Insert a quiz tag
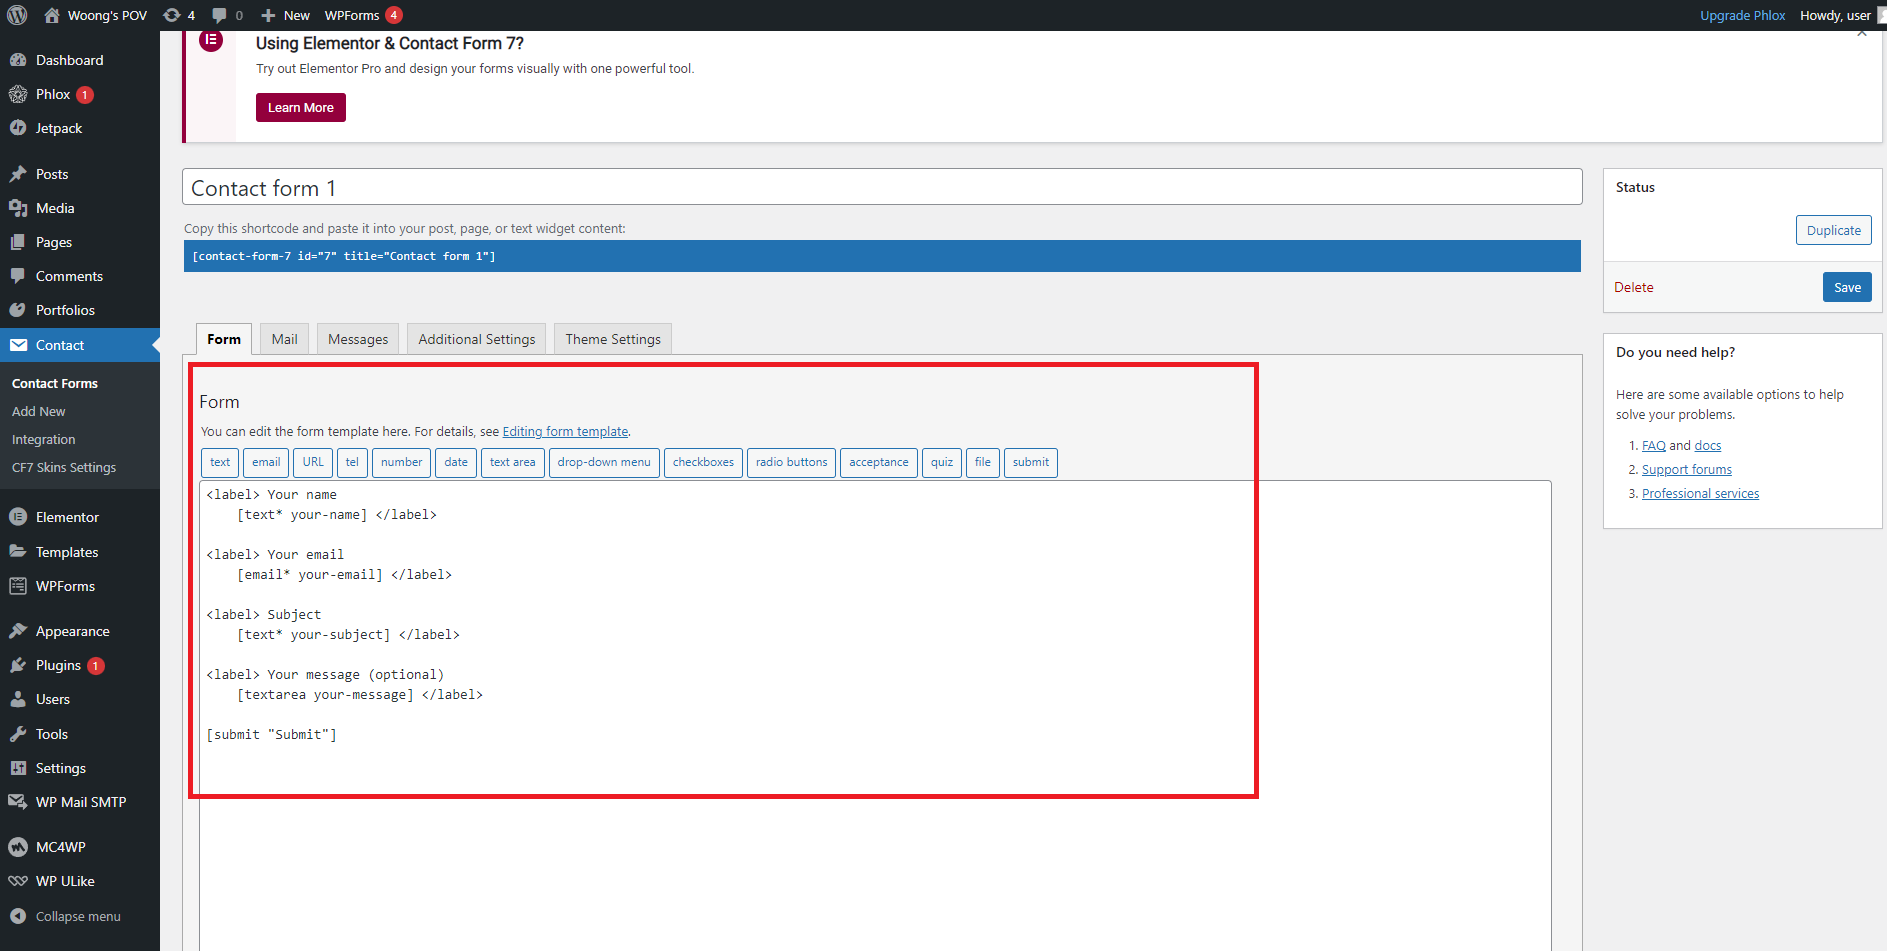The height and width of the screenshot is (951, 1887). click(x=942, y=462)
